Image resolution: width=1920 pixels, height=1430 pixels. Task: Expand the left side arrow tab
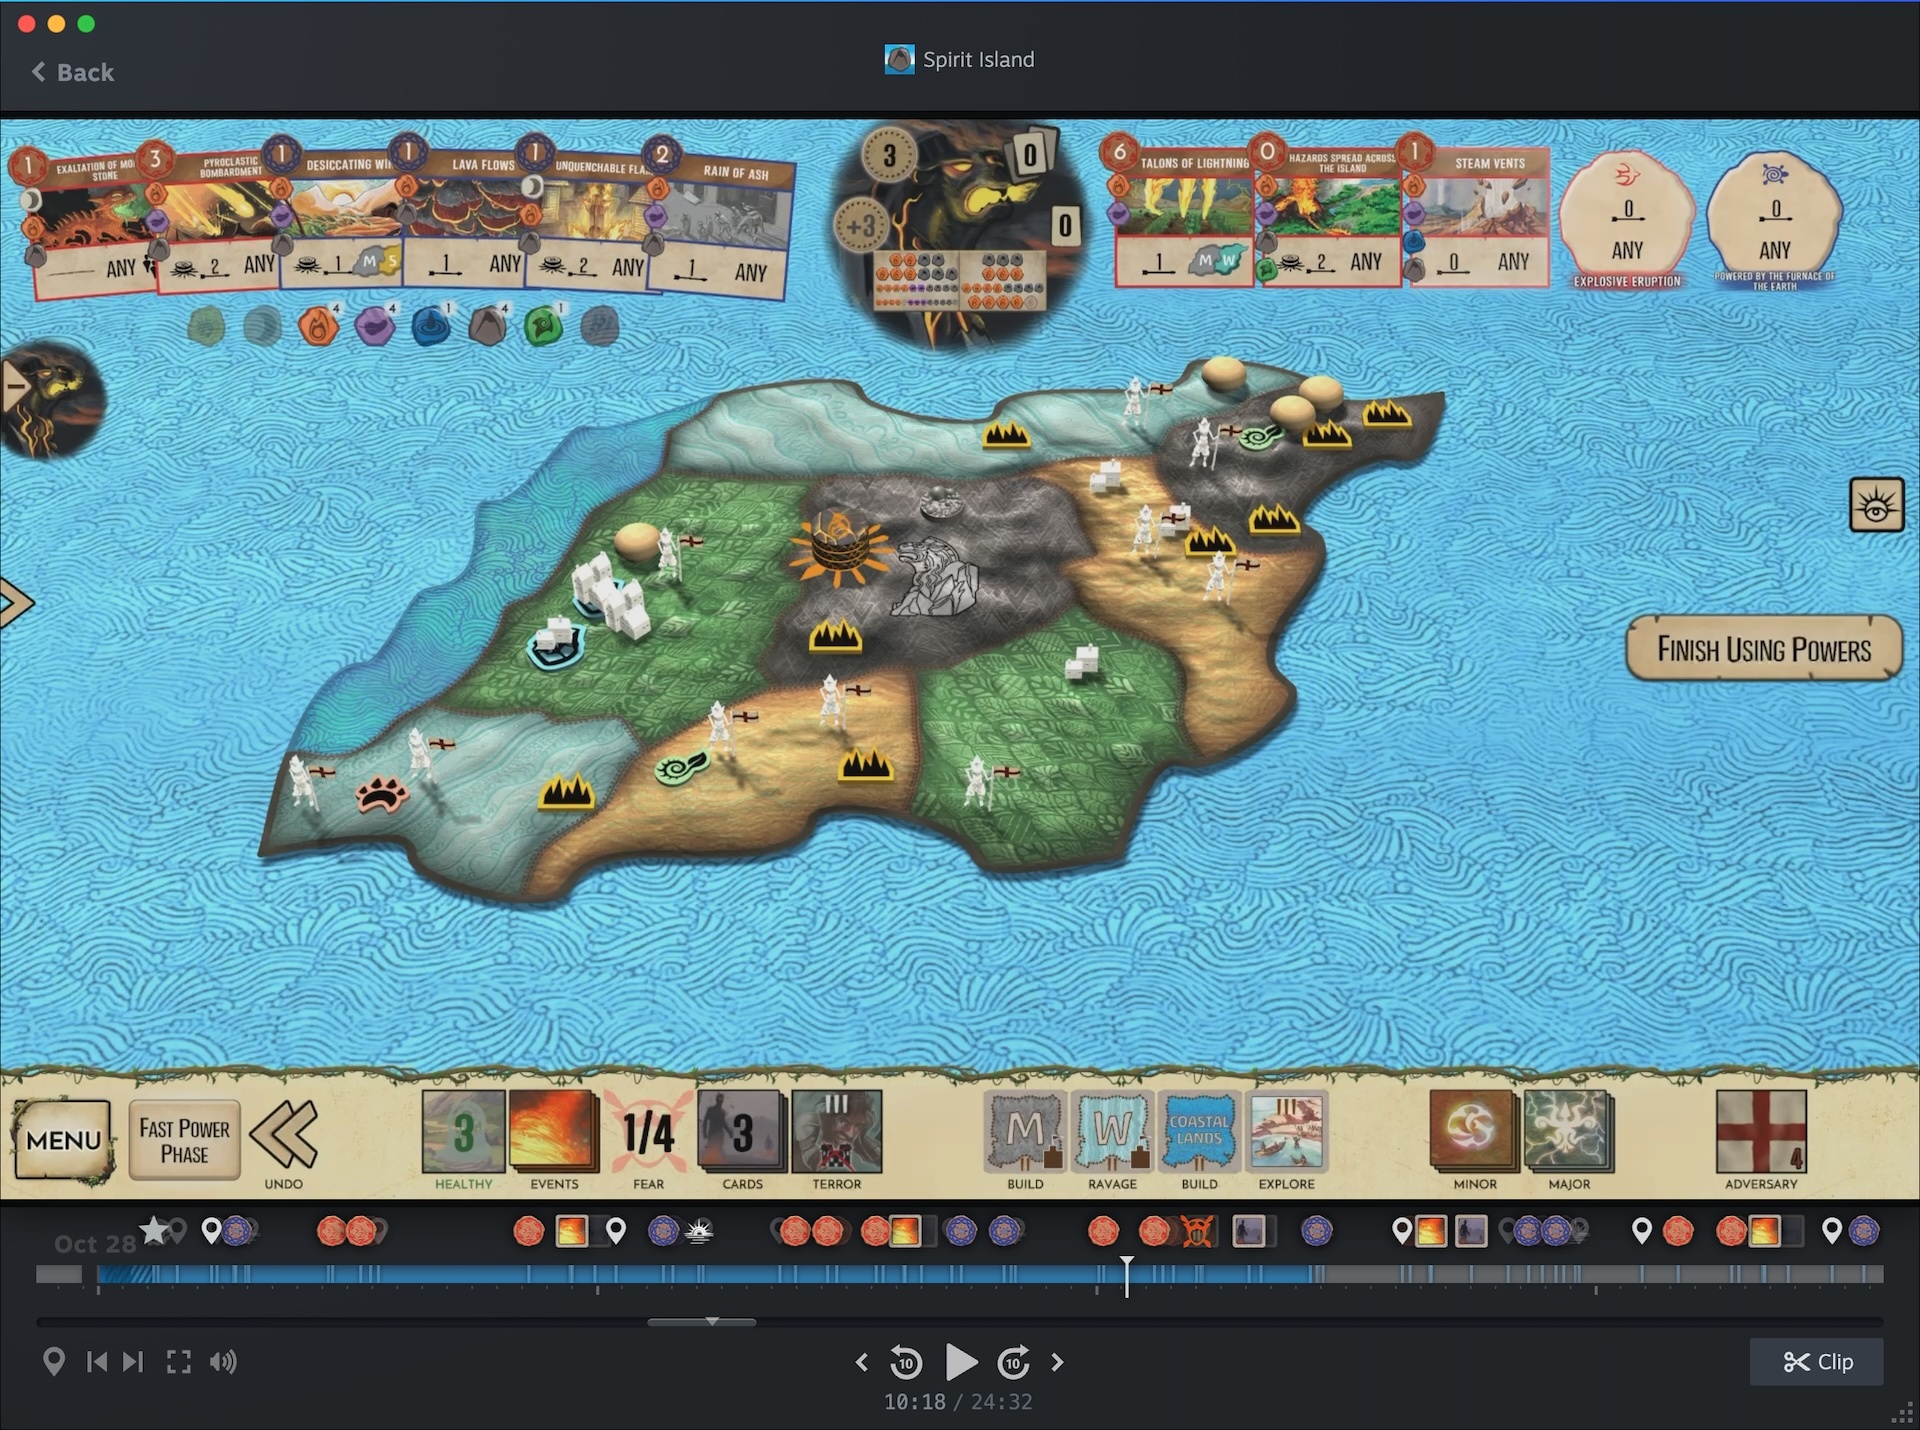tap(16, 603)
